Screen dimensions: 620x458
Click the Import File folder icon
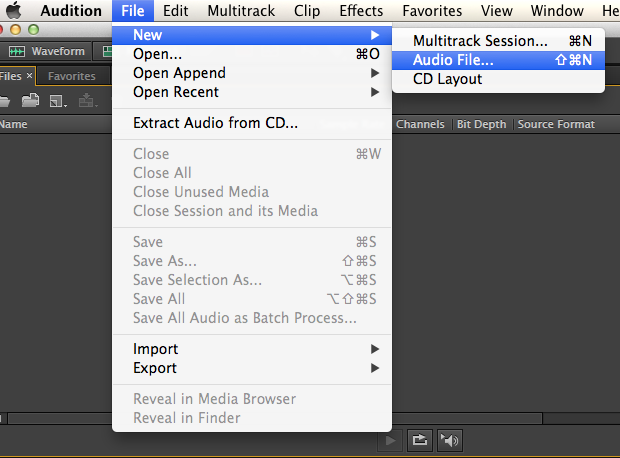[30, 100]
